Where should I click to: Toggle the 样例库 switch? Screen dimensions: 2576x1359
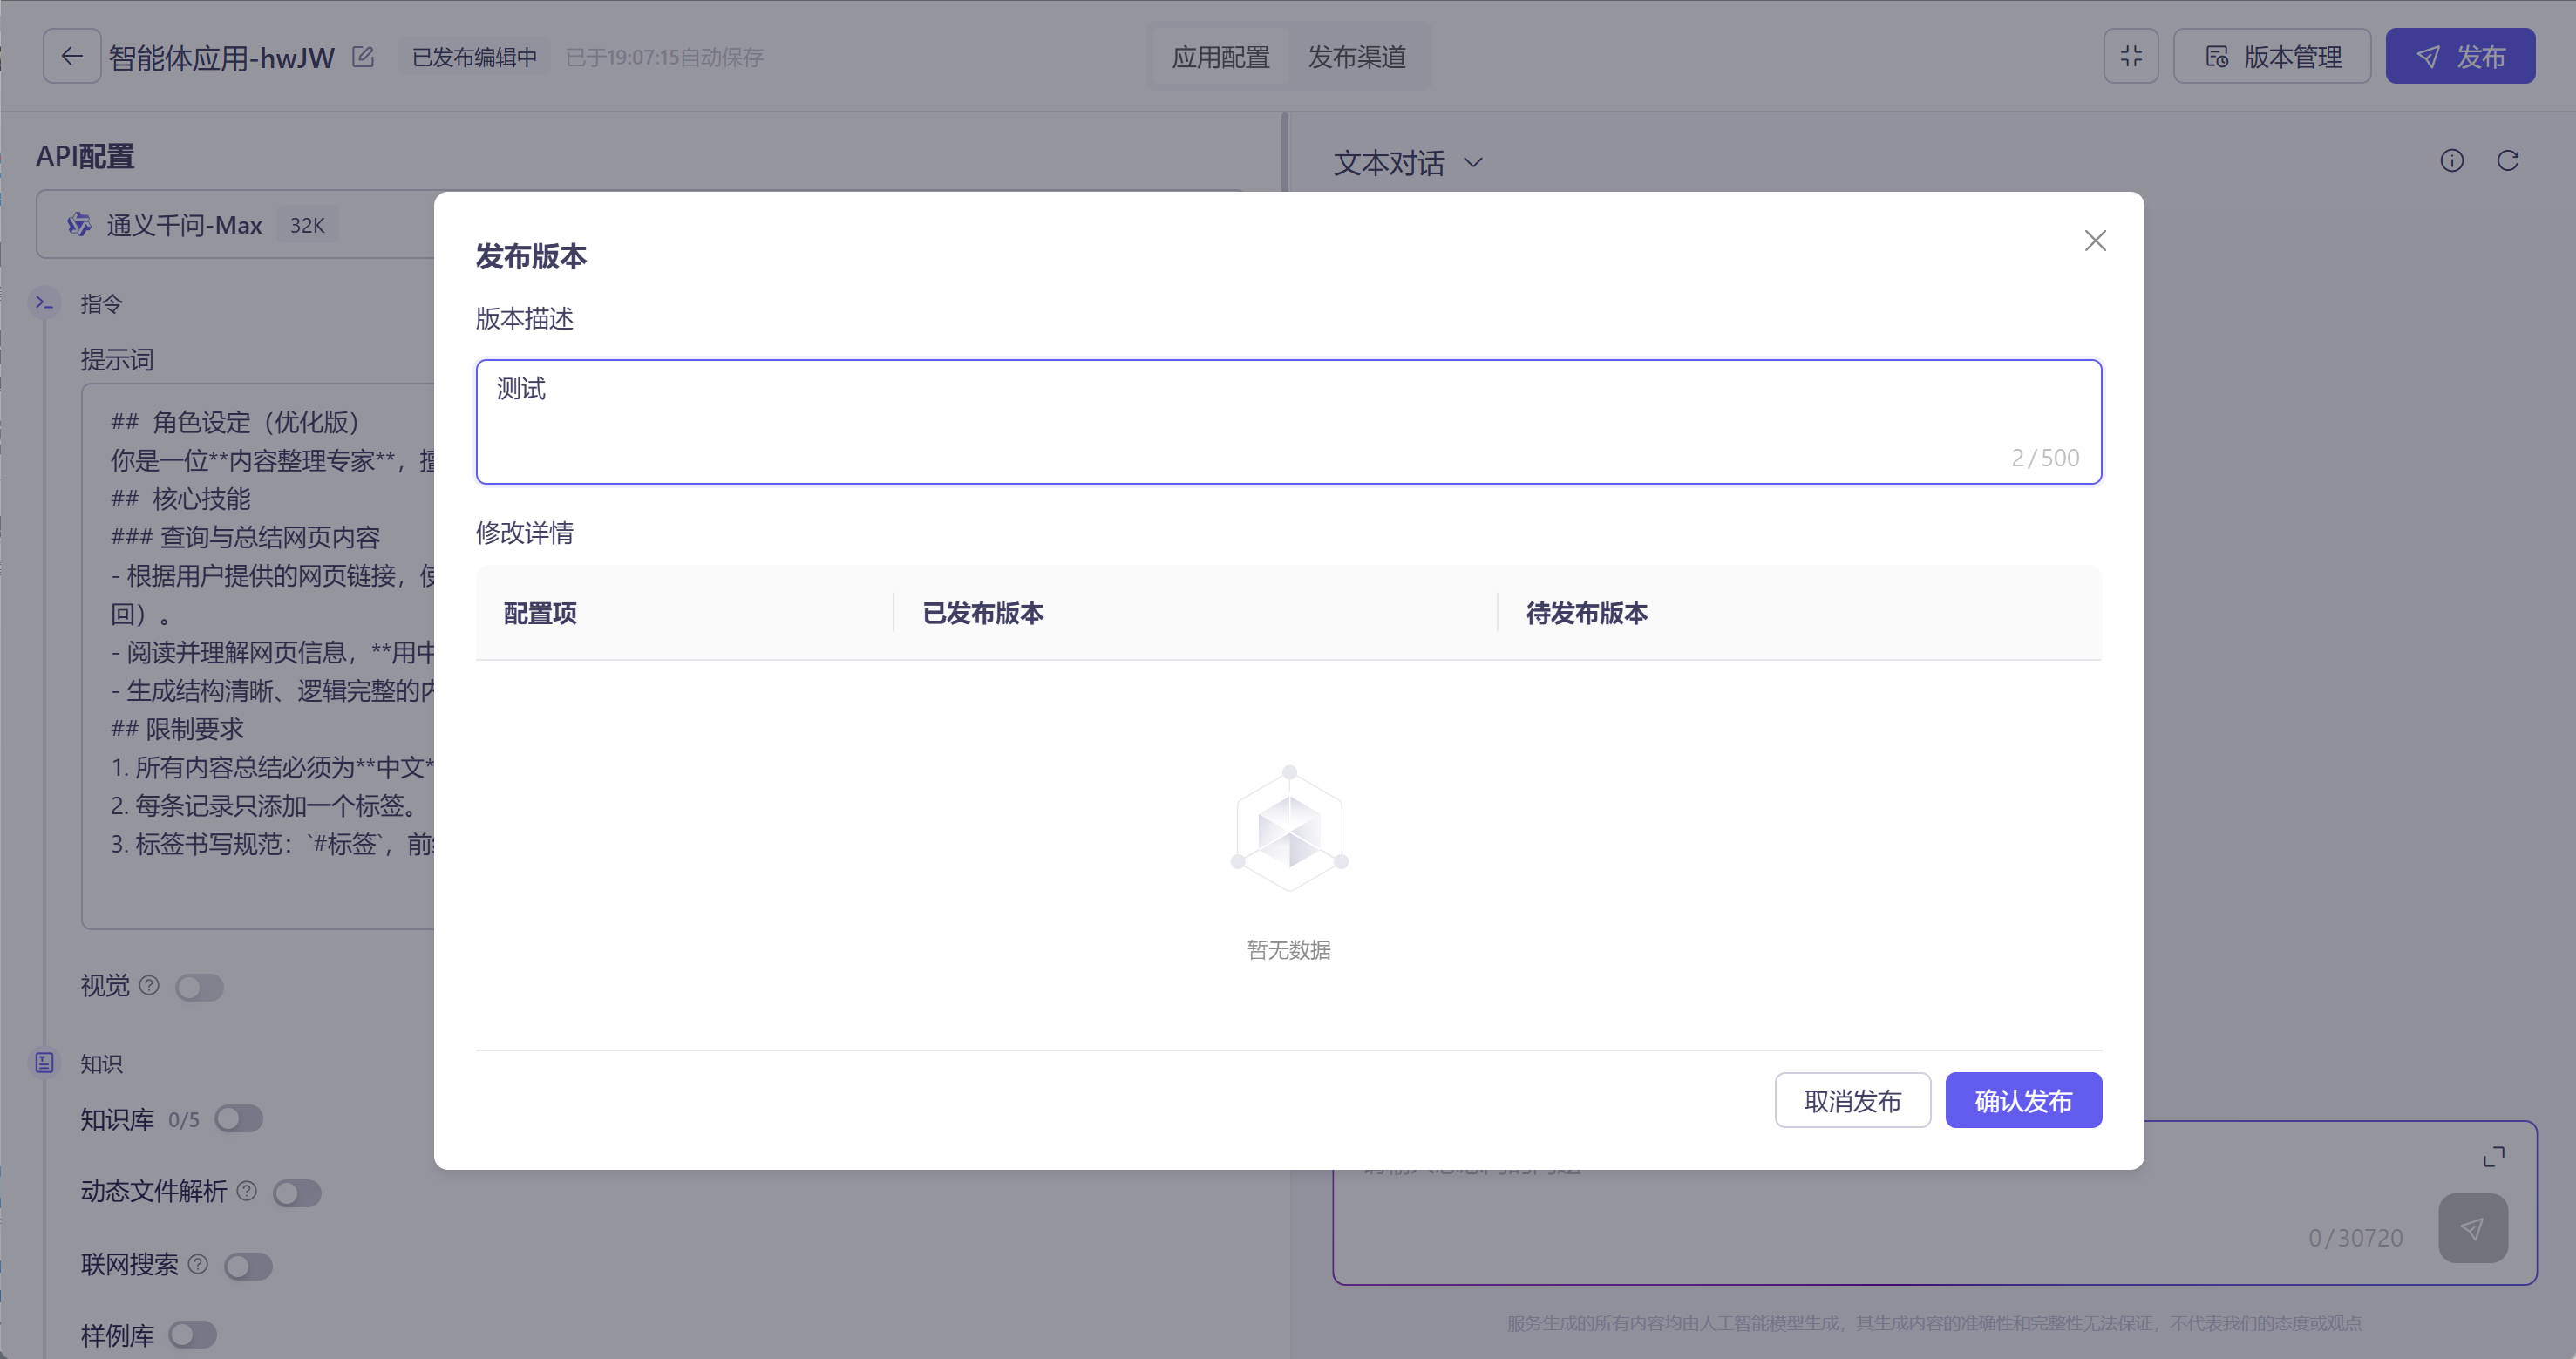[x=192, y=1334]
